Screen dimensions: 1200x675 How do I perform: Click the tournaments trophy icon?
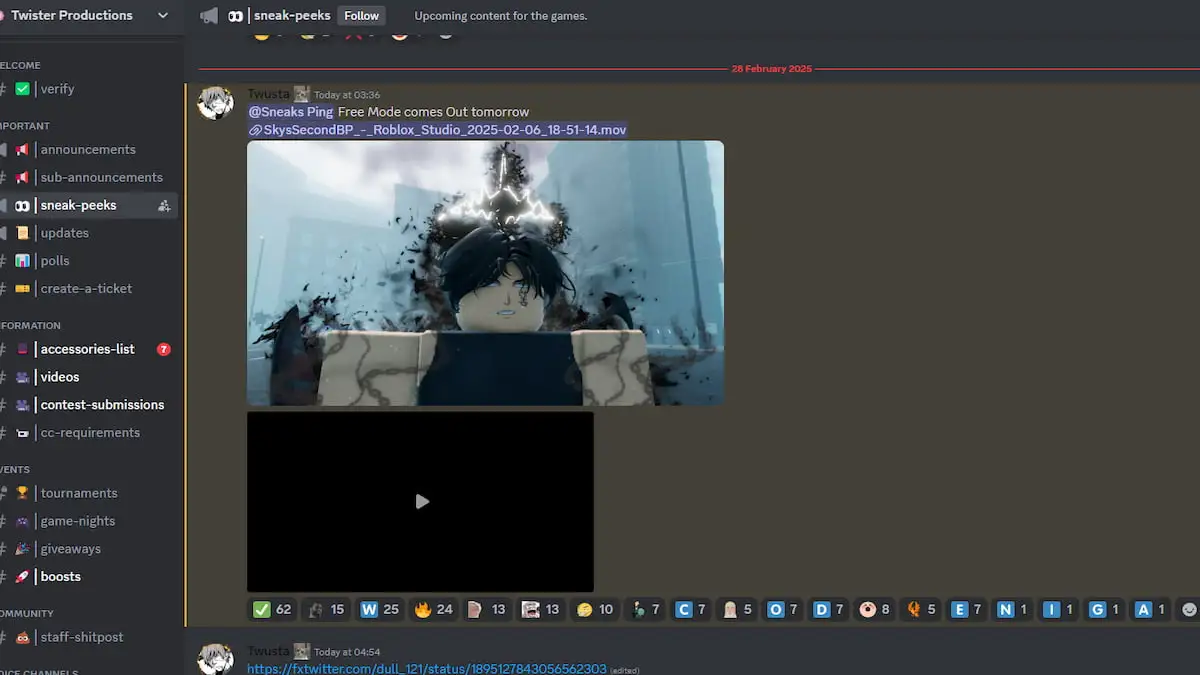click(21, 493)
